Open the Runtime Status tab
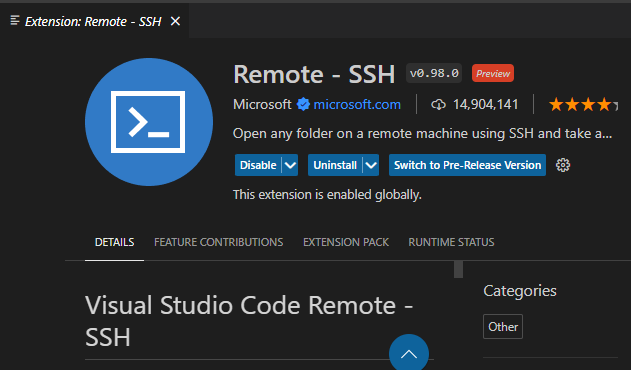This screenshot has width=631, height=370. pyautogui.click(x=451, y=242)
